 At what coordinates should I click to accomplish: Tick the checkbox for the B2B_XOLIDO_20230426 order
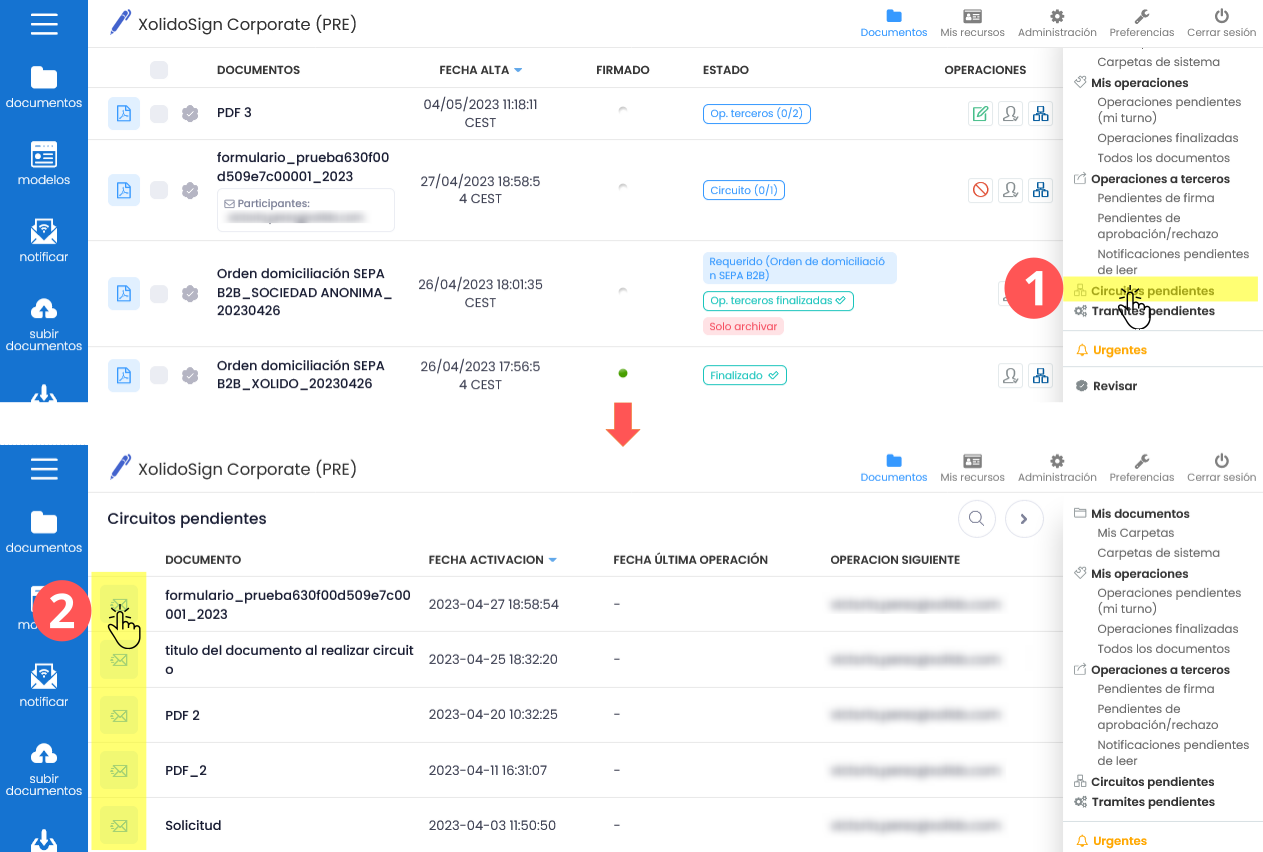[159, 375]
